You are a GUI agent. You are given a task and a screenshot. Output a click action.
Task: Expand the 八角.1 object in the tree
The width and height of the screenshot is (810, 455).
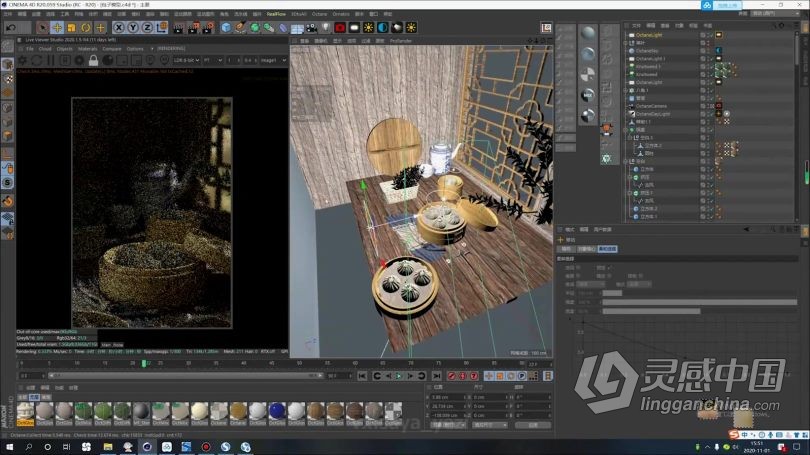click(x=626, y=90)
